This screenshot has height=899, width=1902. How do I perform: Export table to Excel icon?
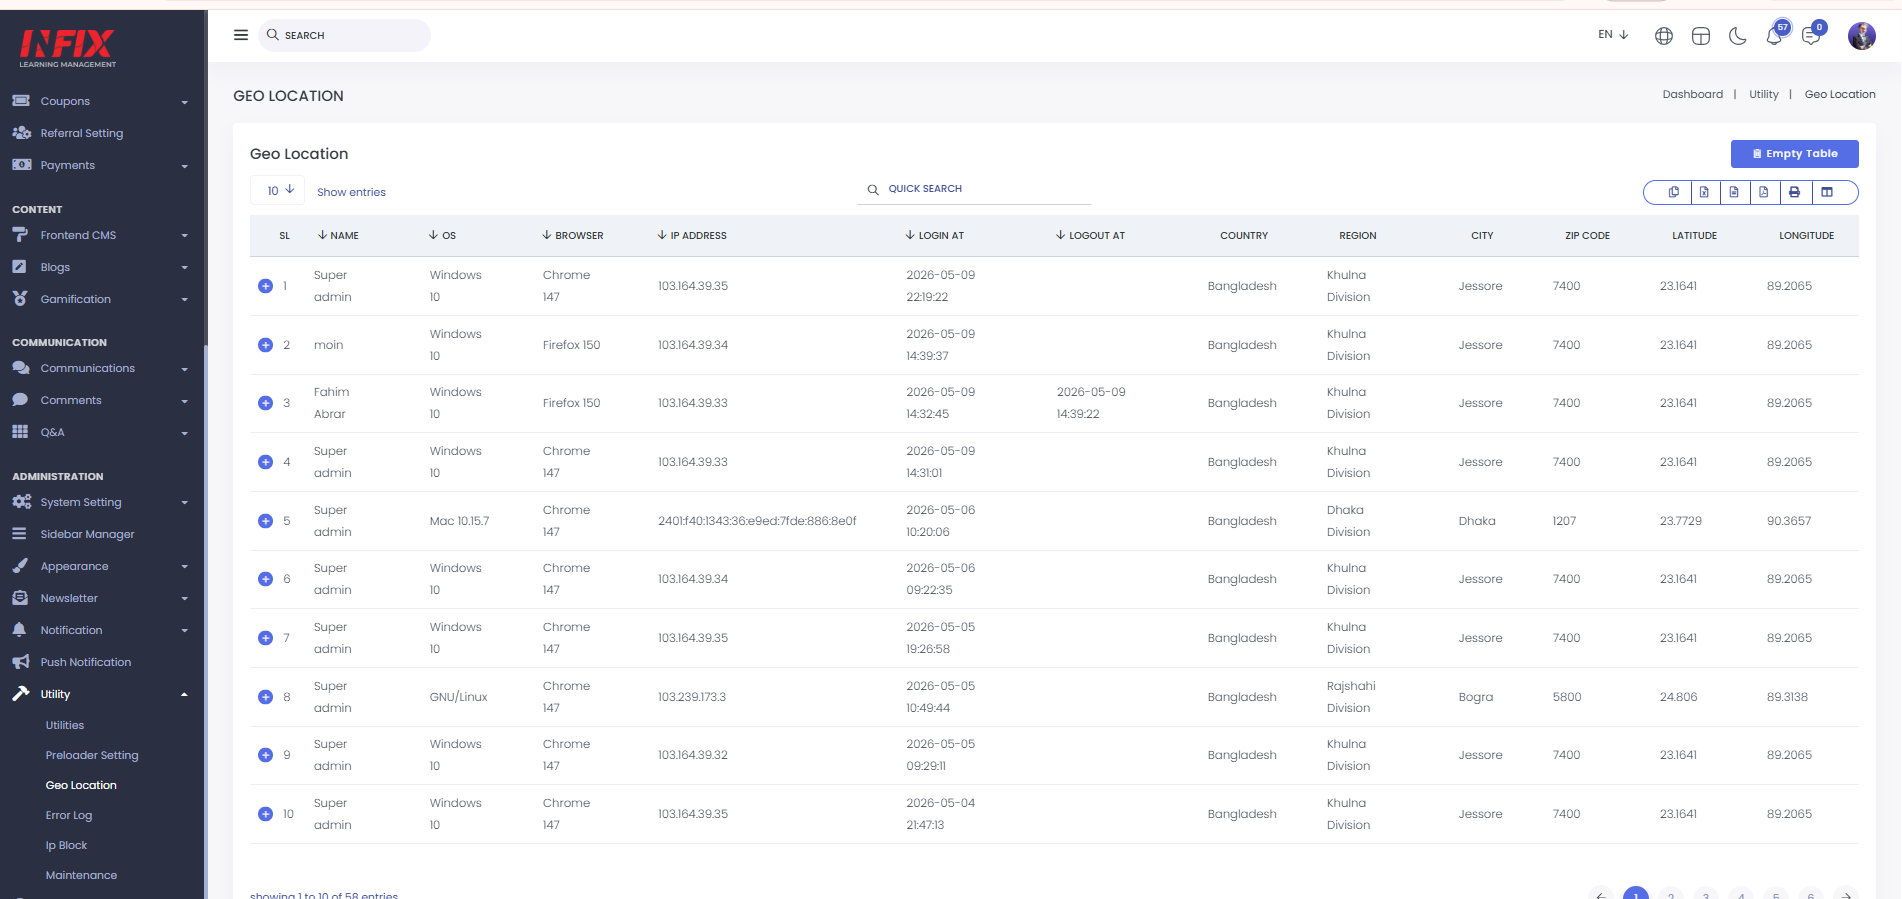(1704, 192)
